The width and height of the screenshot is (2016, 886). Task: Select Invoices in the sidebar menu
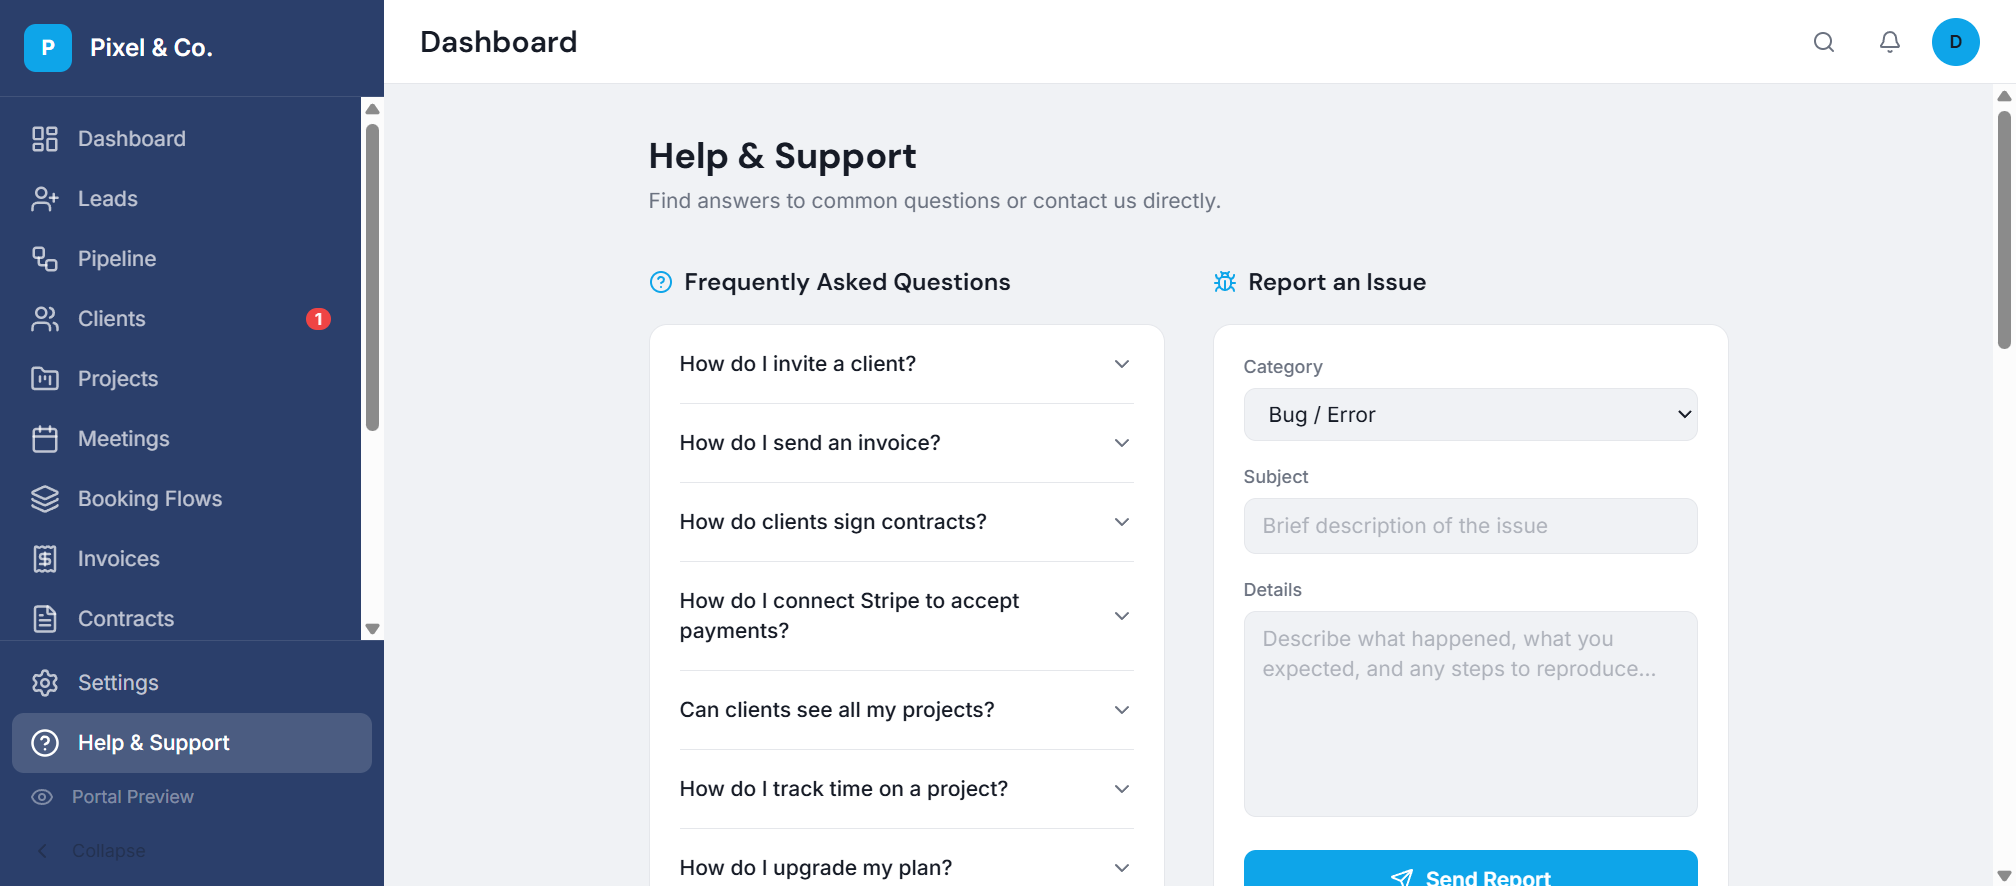pyautogui.click(x=118, y=559)
